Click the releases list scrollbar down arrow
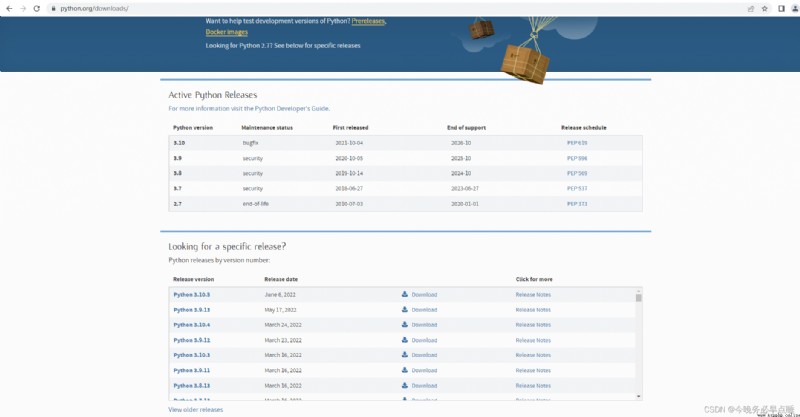 tap(639, 396)
